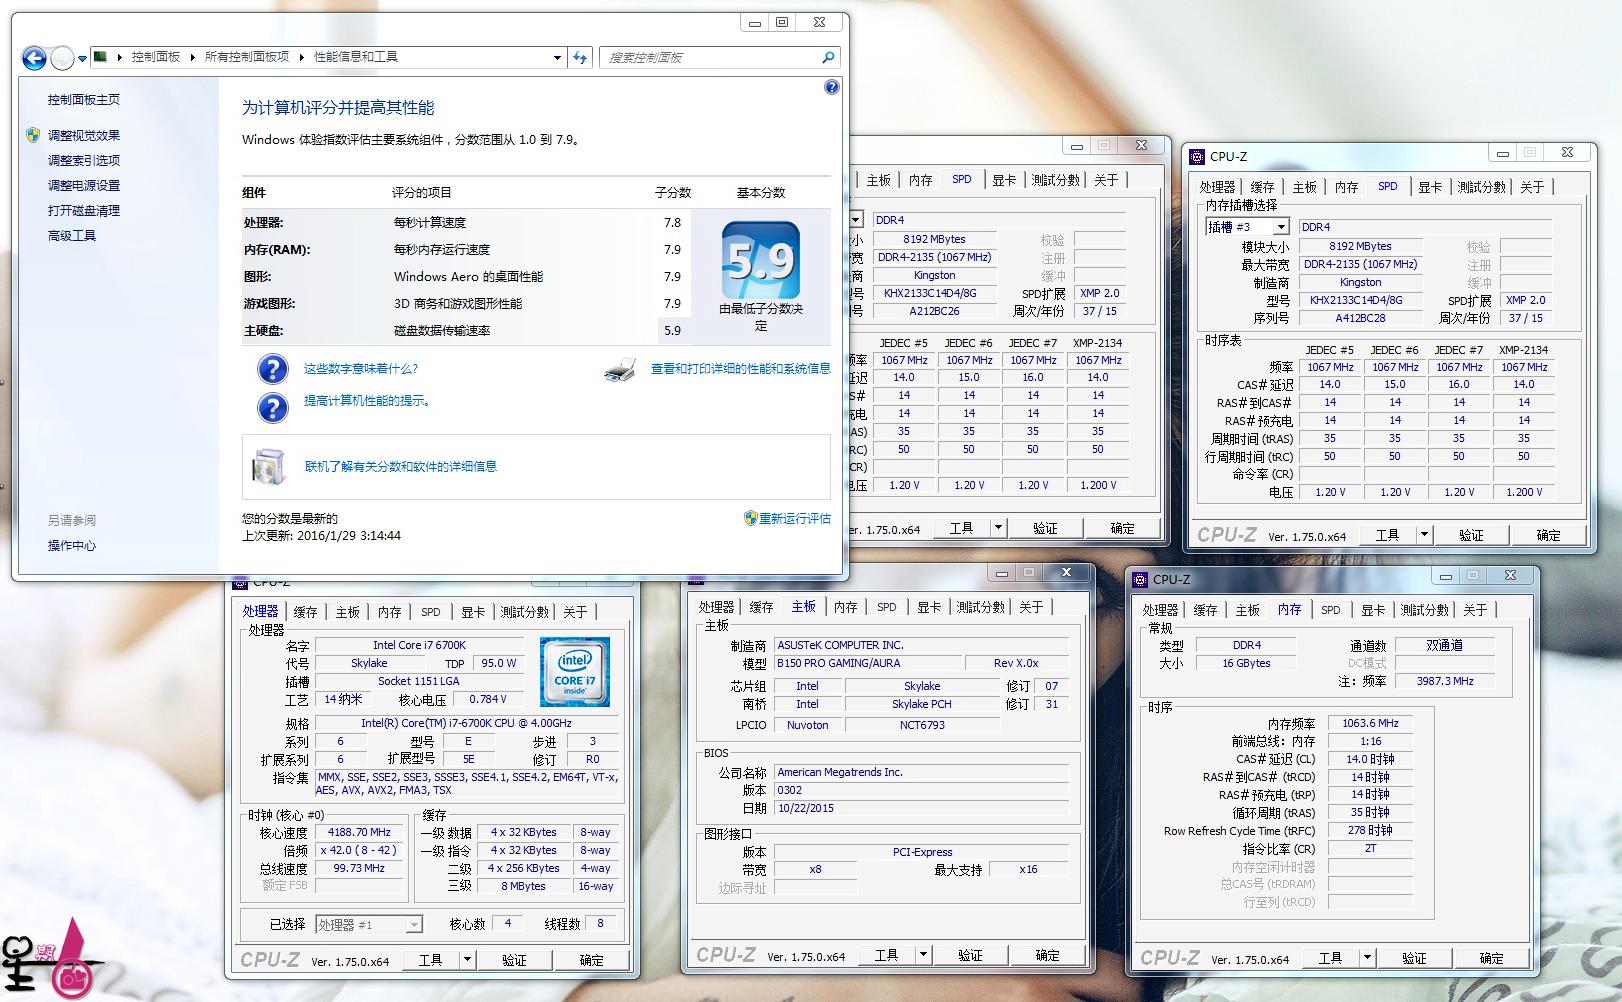The height and width of the screenshot is (1002, 1622).
Task: Expand 工具 arrow in CPU-Z mainboard window
Action: (x=923, y=955)
